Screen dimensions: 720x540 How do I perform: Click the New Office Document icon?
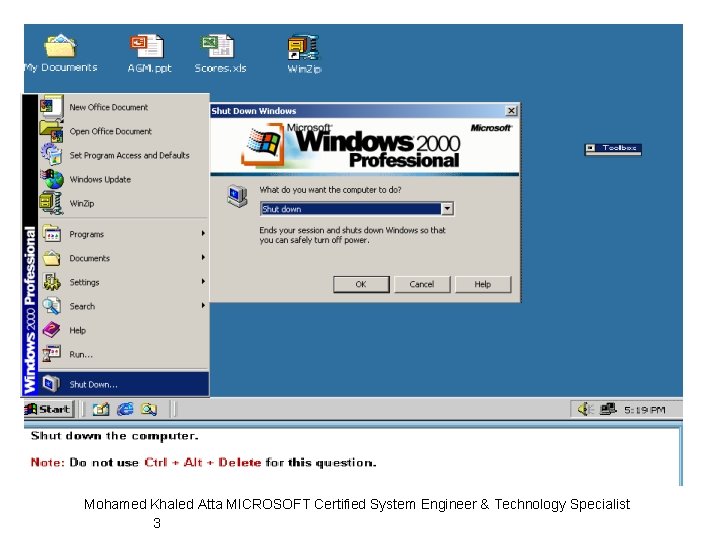51,107
